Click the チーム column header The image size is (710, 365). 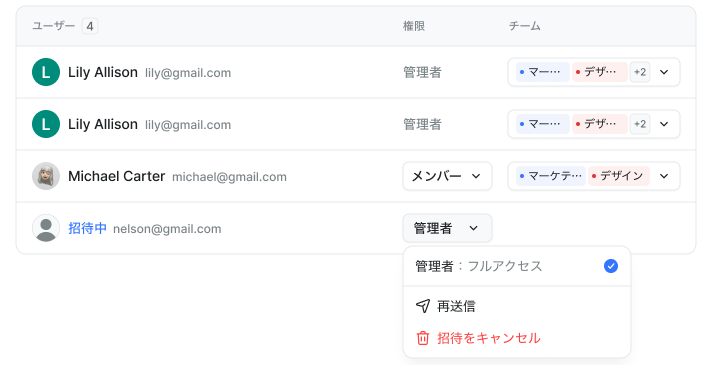tap(524, 26)
